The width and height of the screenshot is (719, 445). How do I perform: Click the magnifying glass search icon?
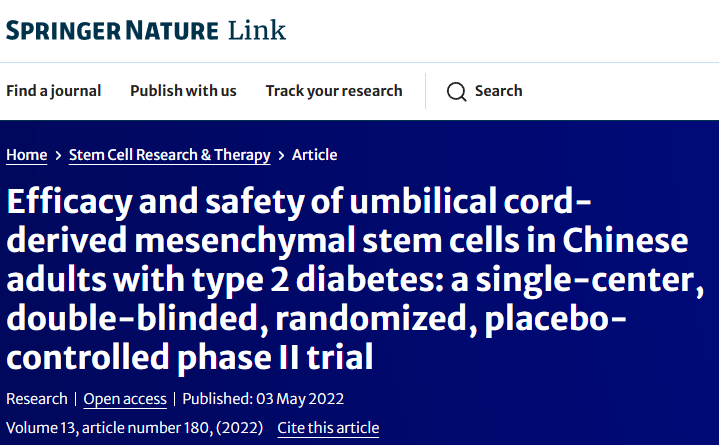[456, 91]
